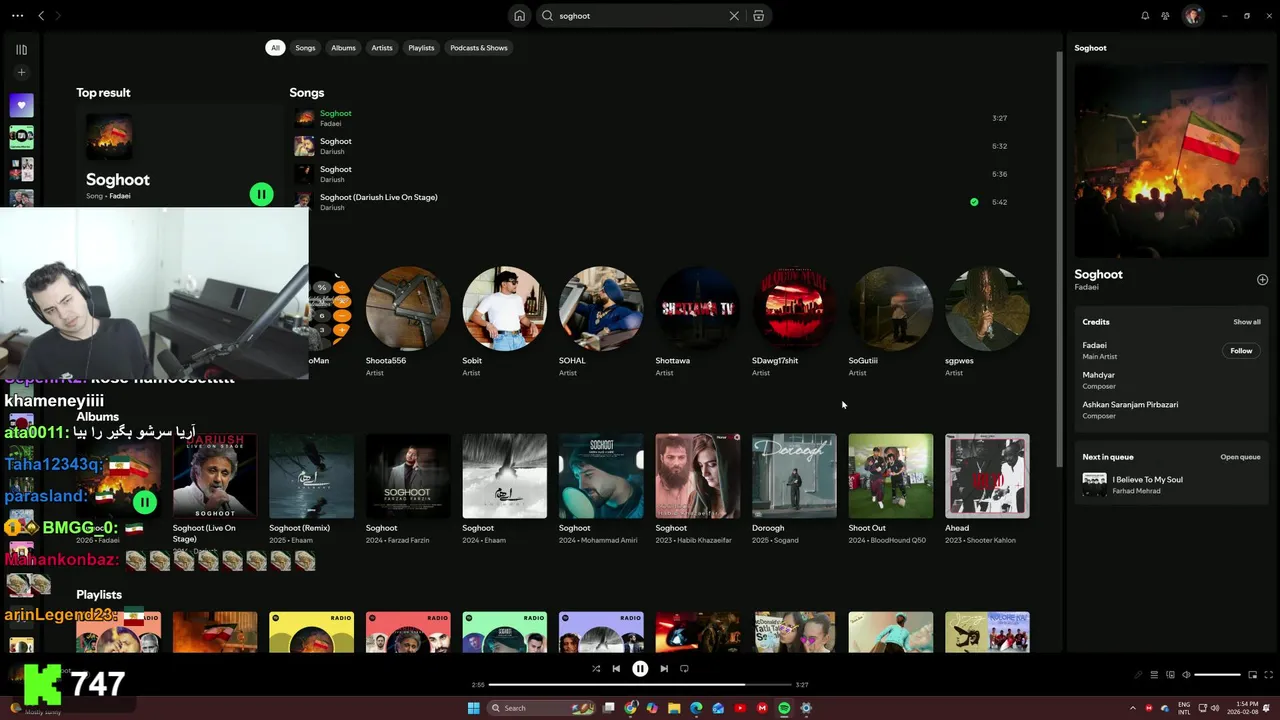The height and width of the screenshot is (720, 1280).
Task: Select the Albums filter chip
Action: [343, 48]
